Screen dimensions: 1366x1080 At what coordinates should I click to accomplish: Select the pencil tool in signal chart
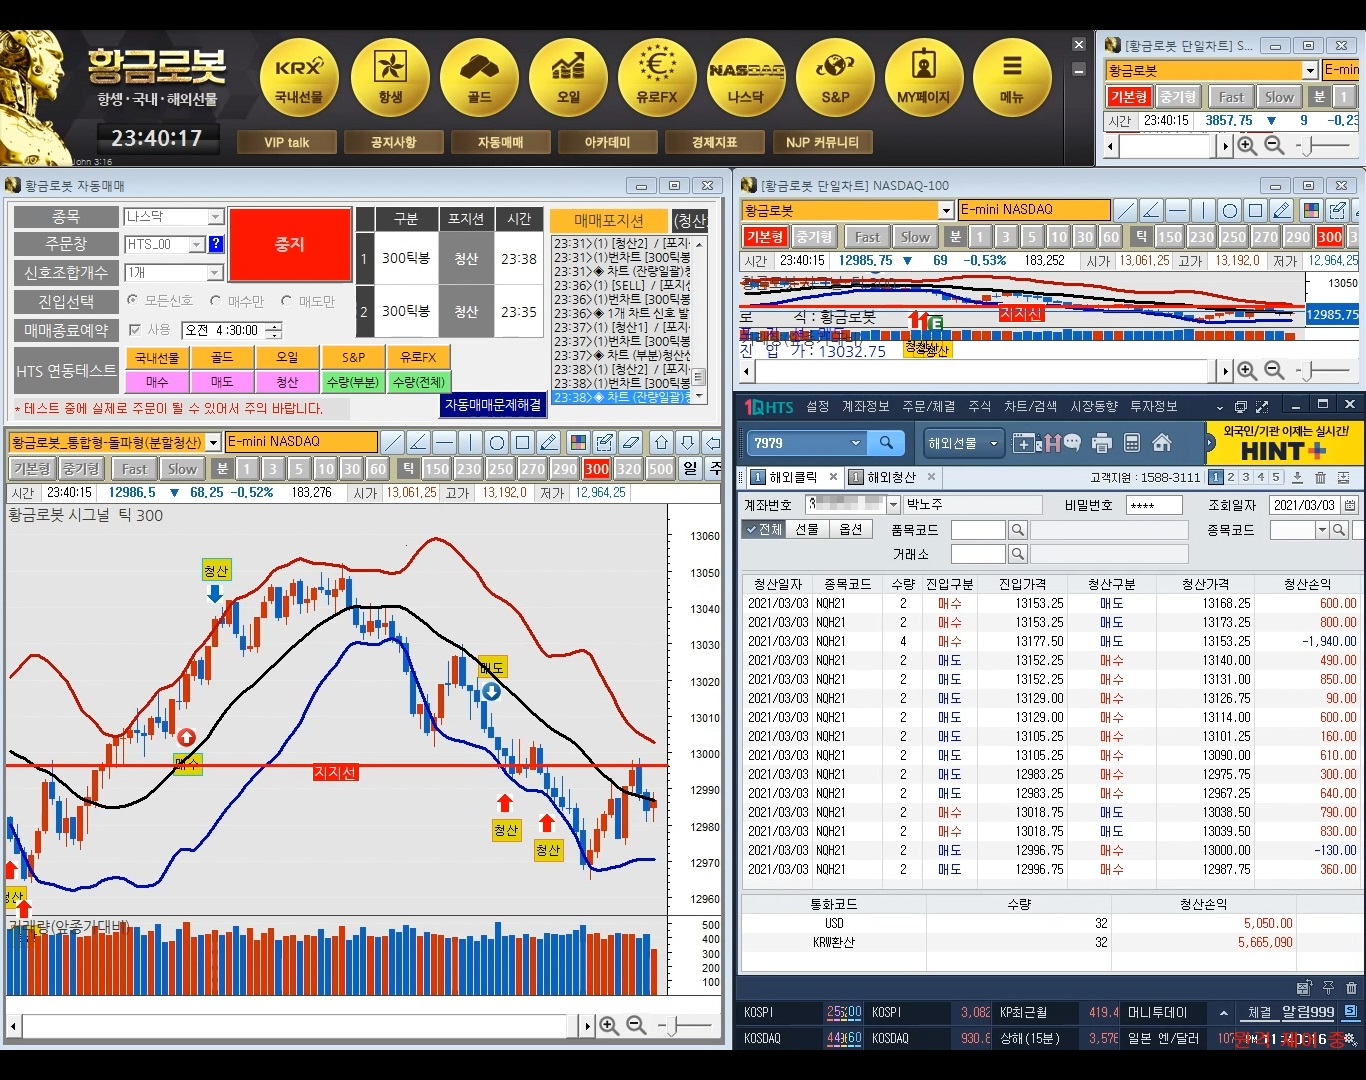(x=548, y=442)
